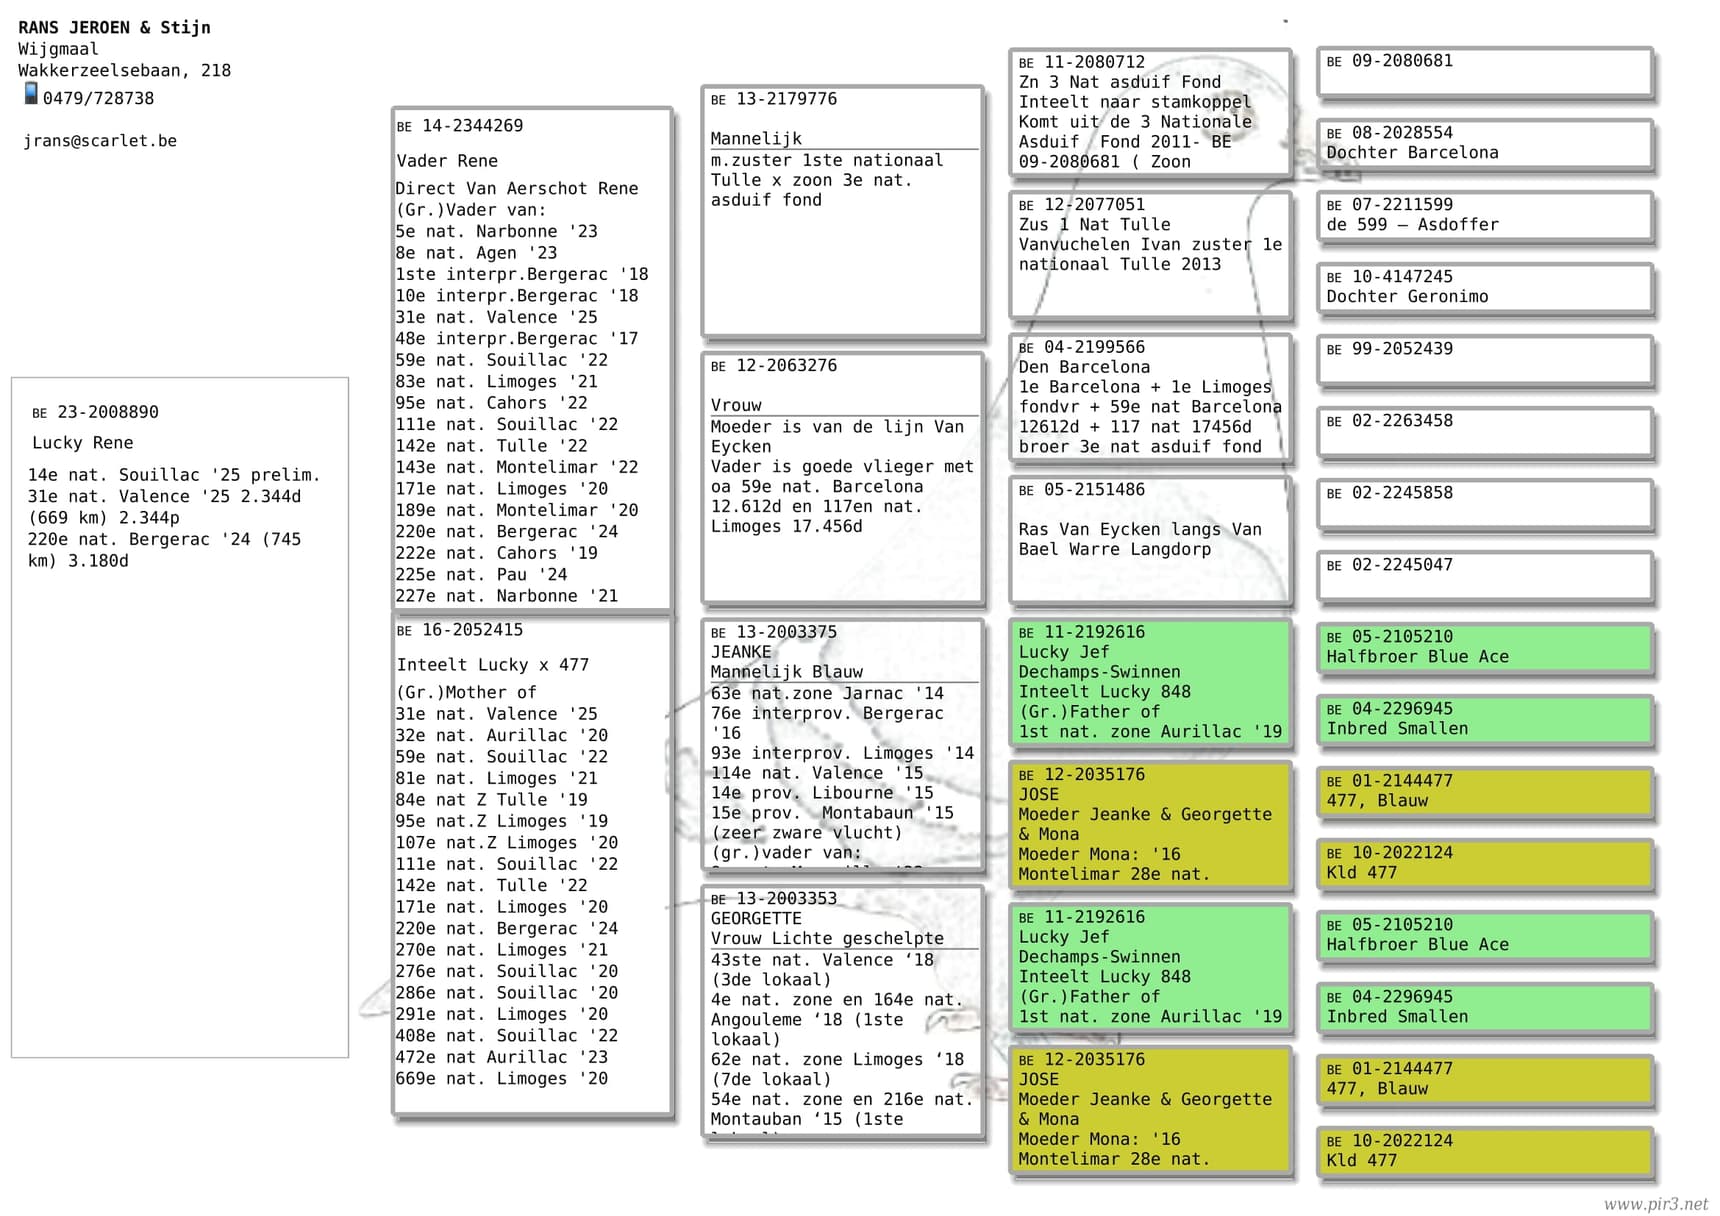
Task: Click the BE 11-2080712 ancestor box
Action: click(1150, 112)
